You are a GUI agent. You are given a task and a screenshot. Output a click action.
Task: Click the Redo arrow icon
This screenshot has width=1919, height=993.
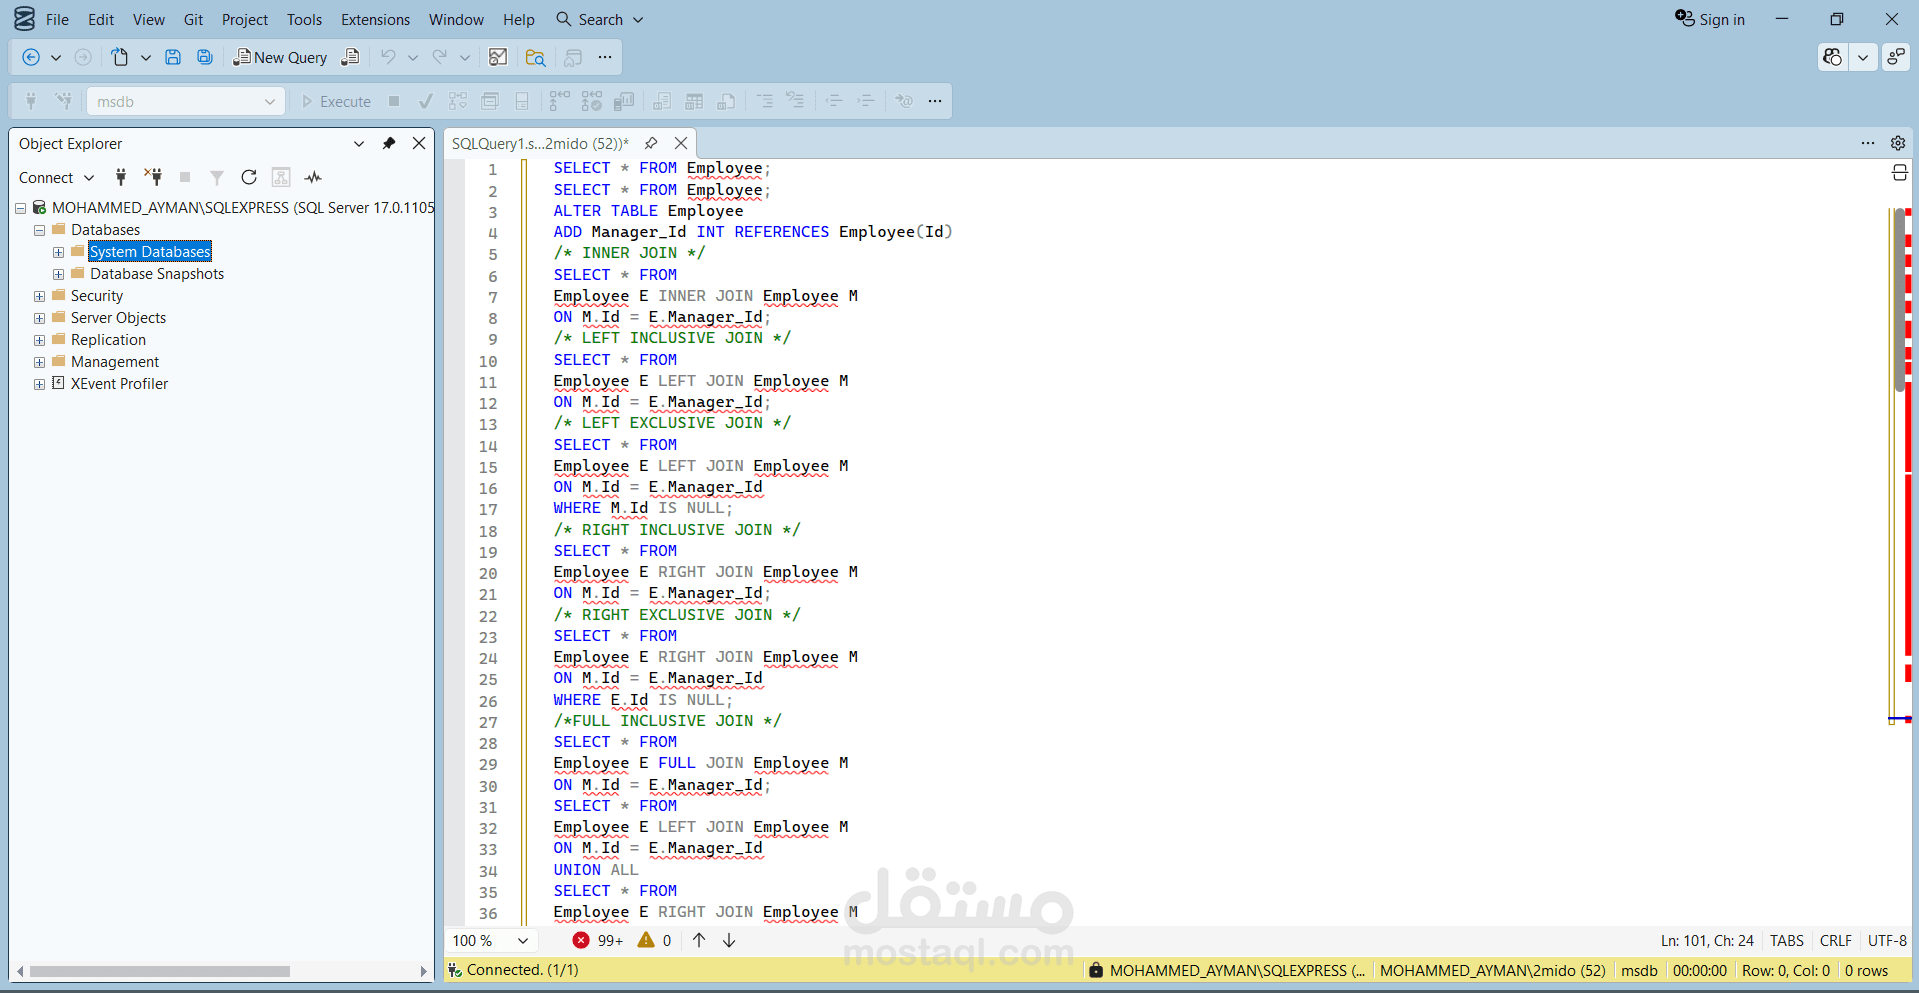pos(440,58)
